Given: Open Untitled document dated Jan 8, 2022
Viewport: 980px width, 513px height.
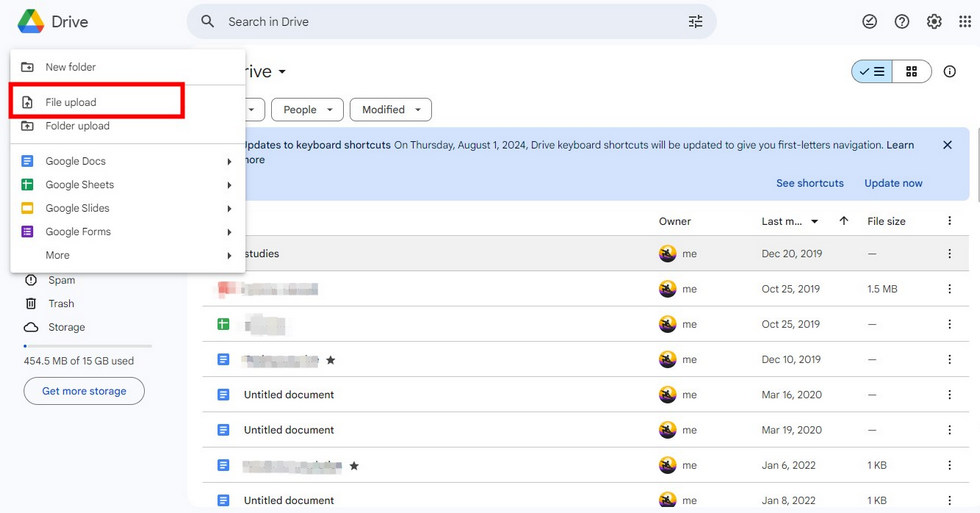Looking at the screenshot, I should tap(289, 501).
